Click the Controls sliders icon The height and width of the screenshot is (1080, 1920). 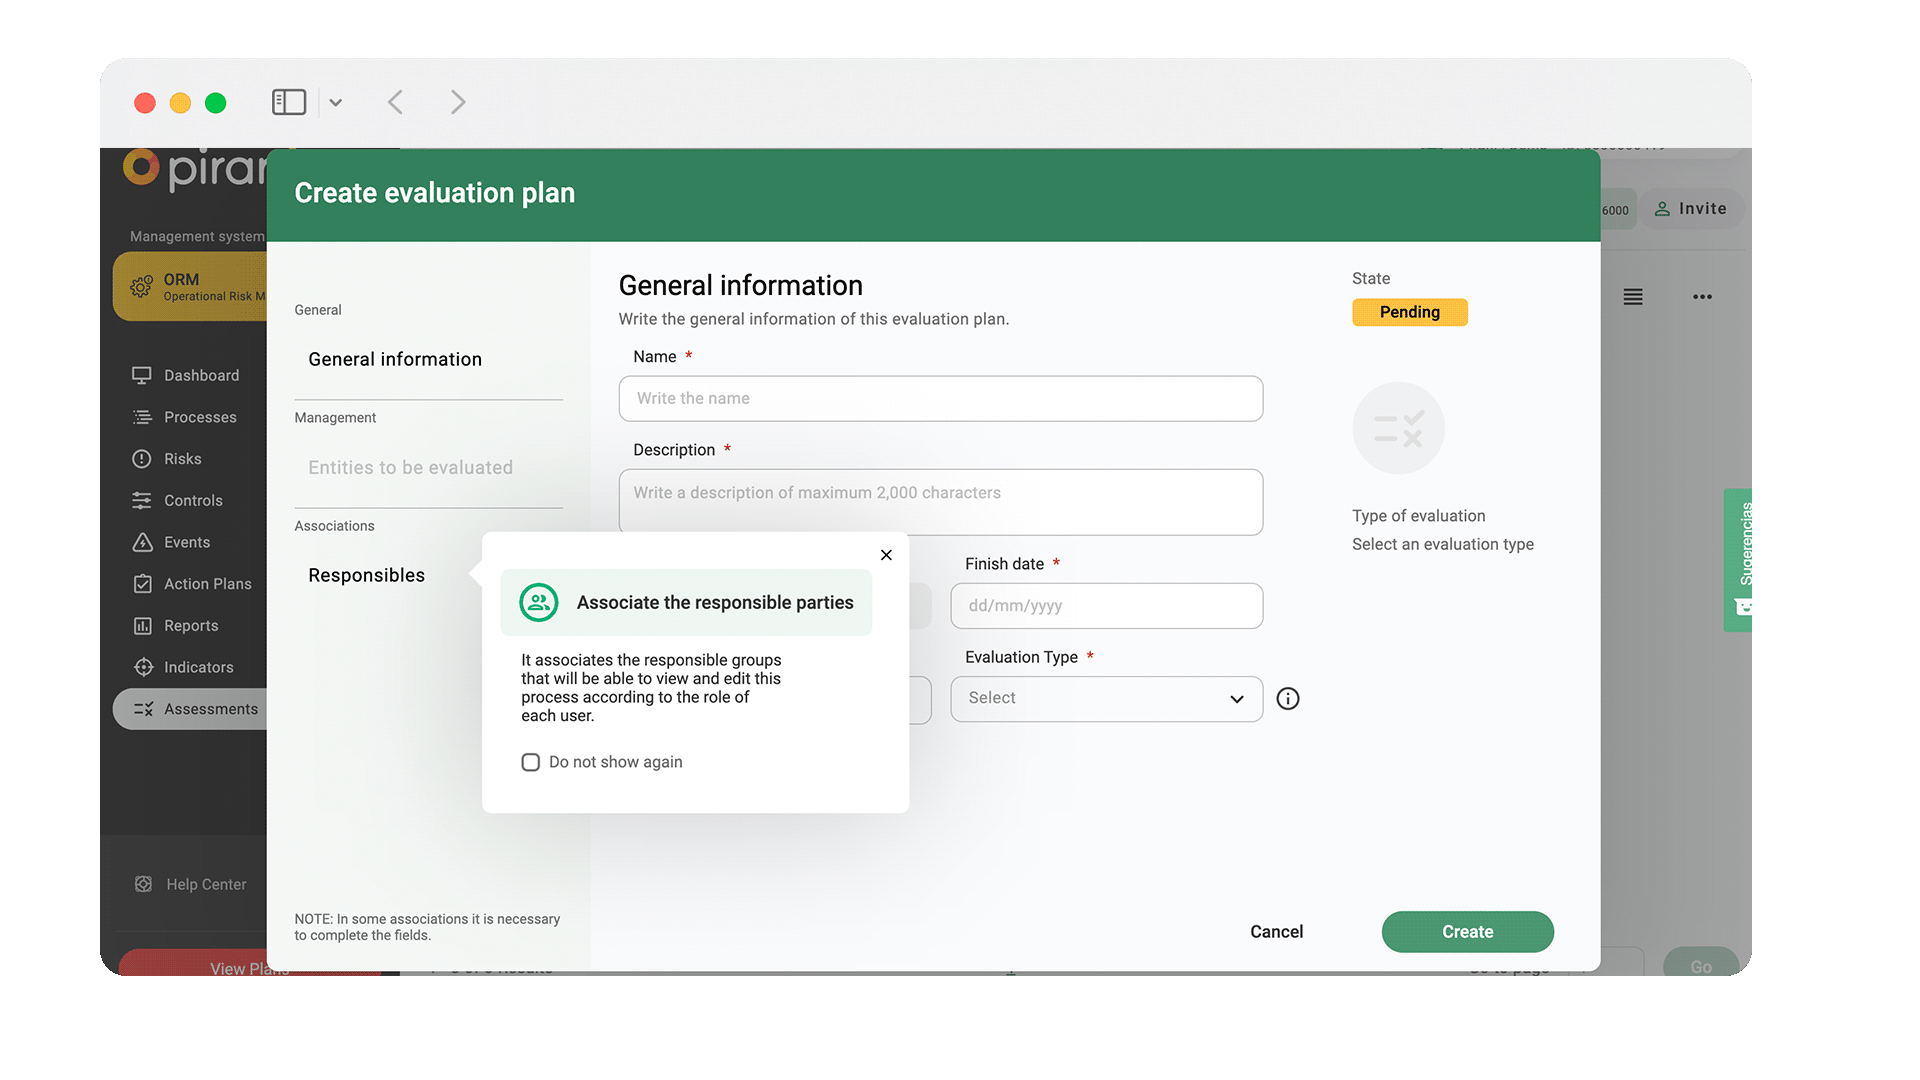142,501
